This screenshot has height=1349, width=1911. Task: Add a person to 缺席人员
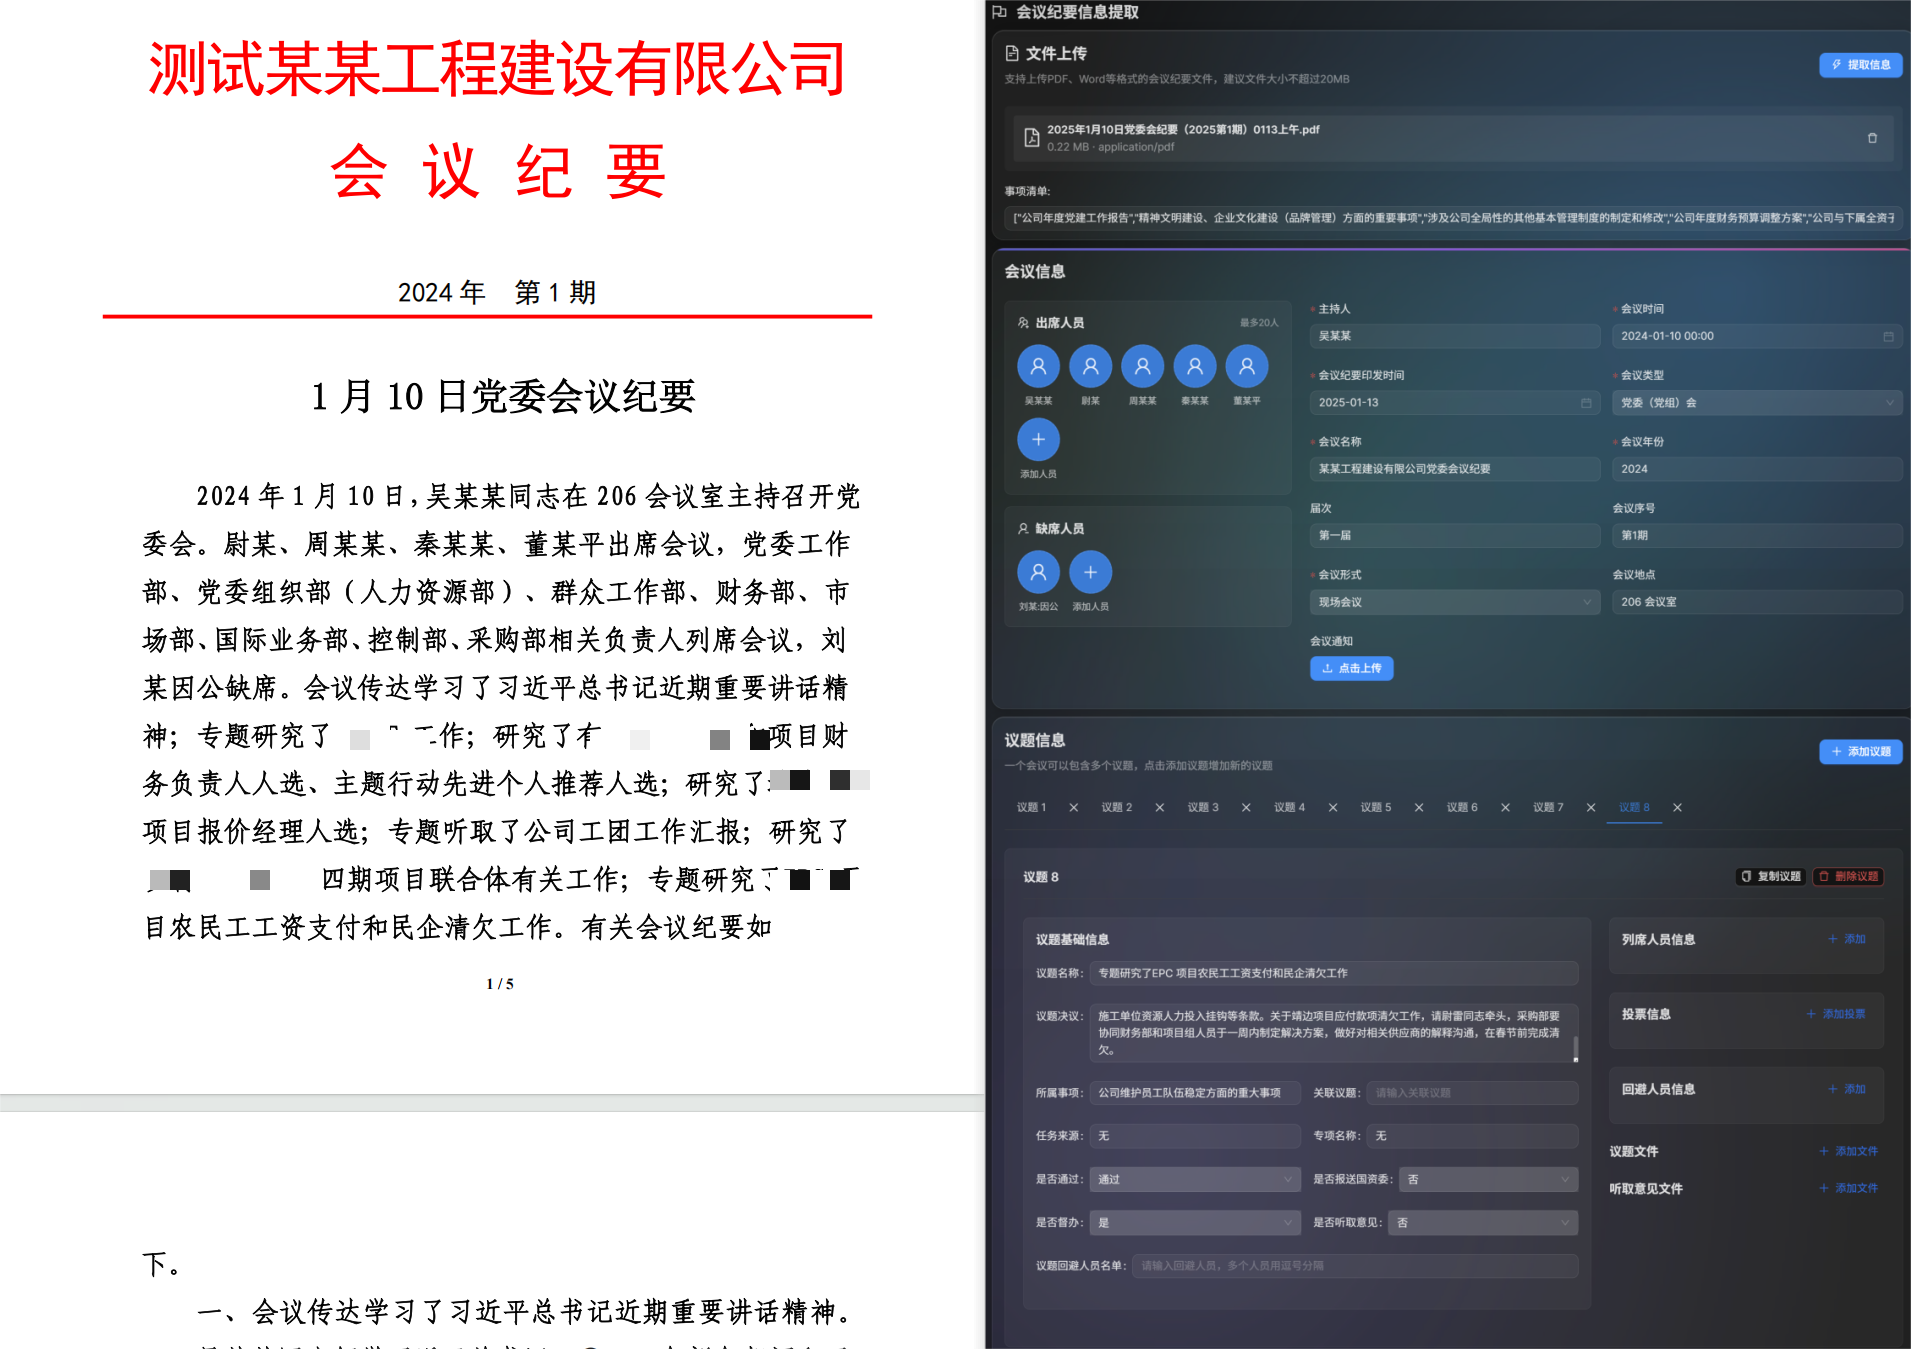point(1090,573)
